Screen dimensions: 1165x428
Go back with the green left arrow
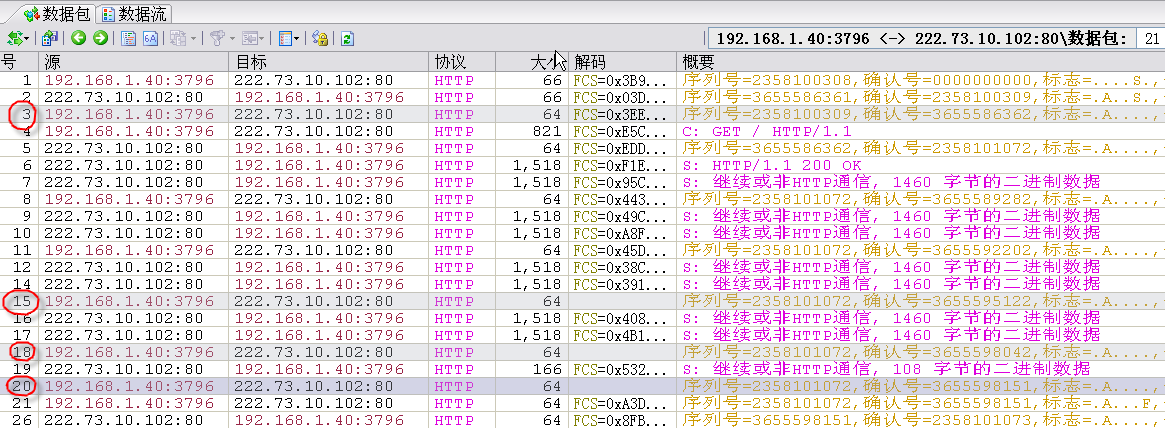79,38
